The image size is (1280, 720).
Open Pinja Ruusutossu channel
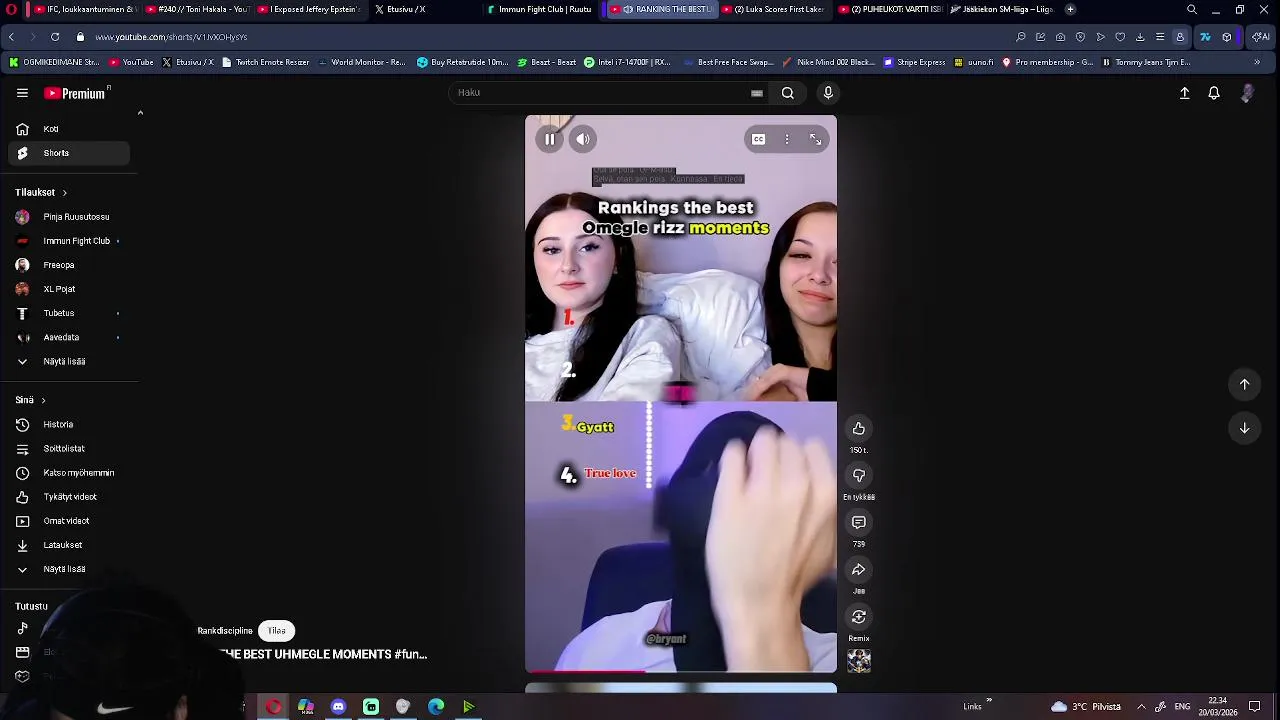pos(69,217)
